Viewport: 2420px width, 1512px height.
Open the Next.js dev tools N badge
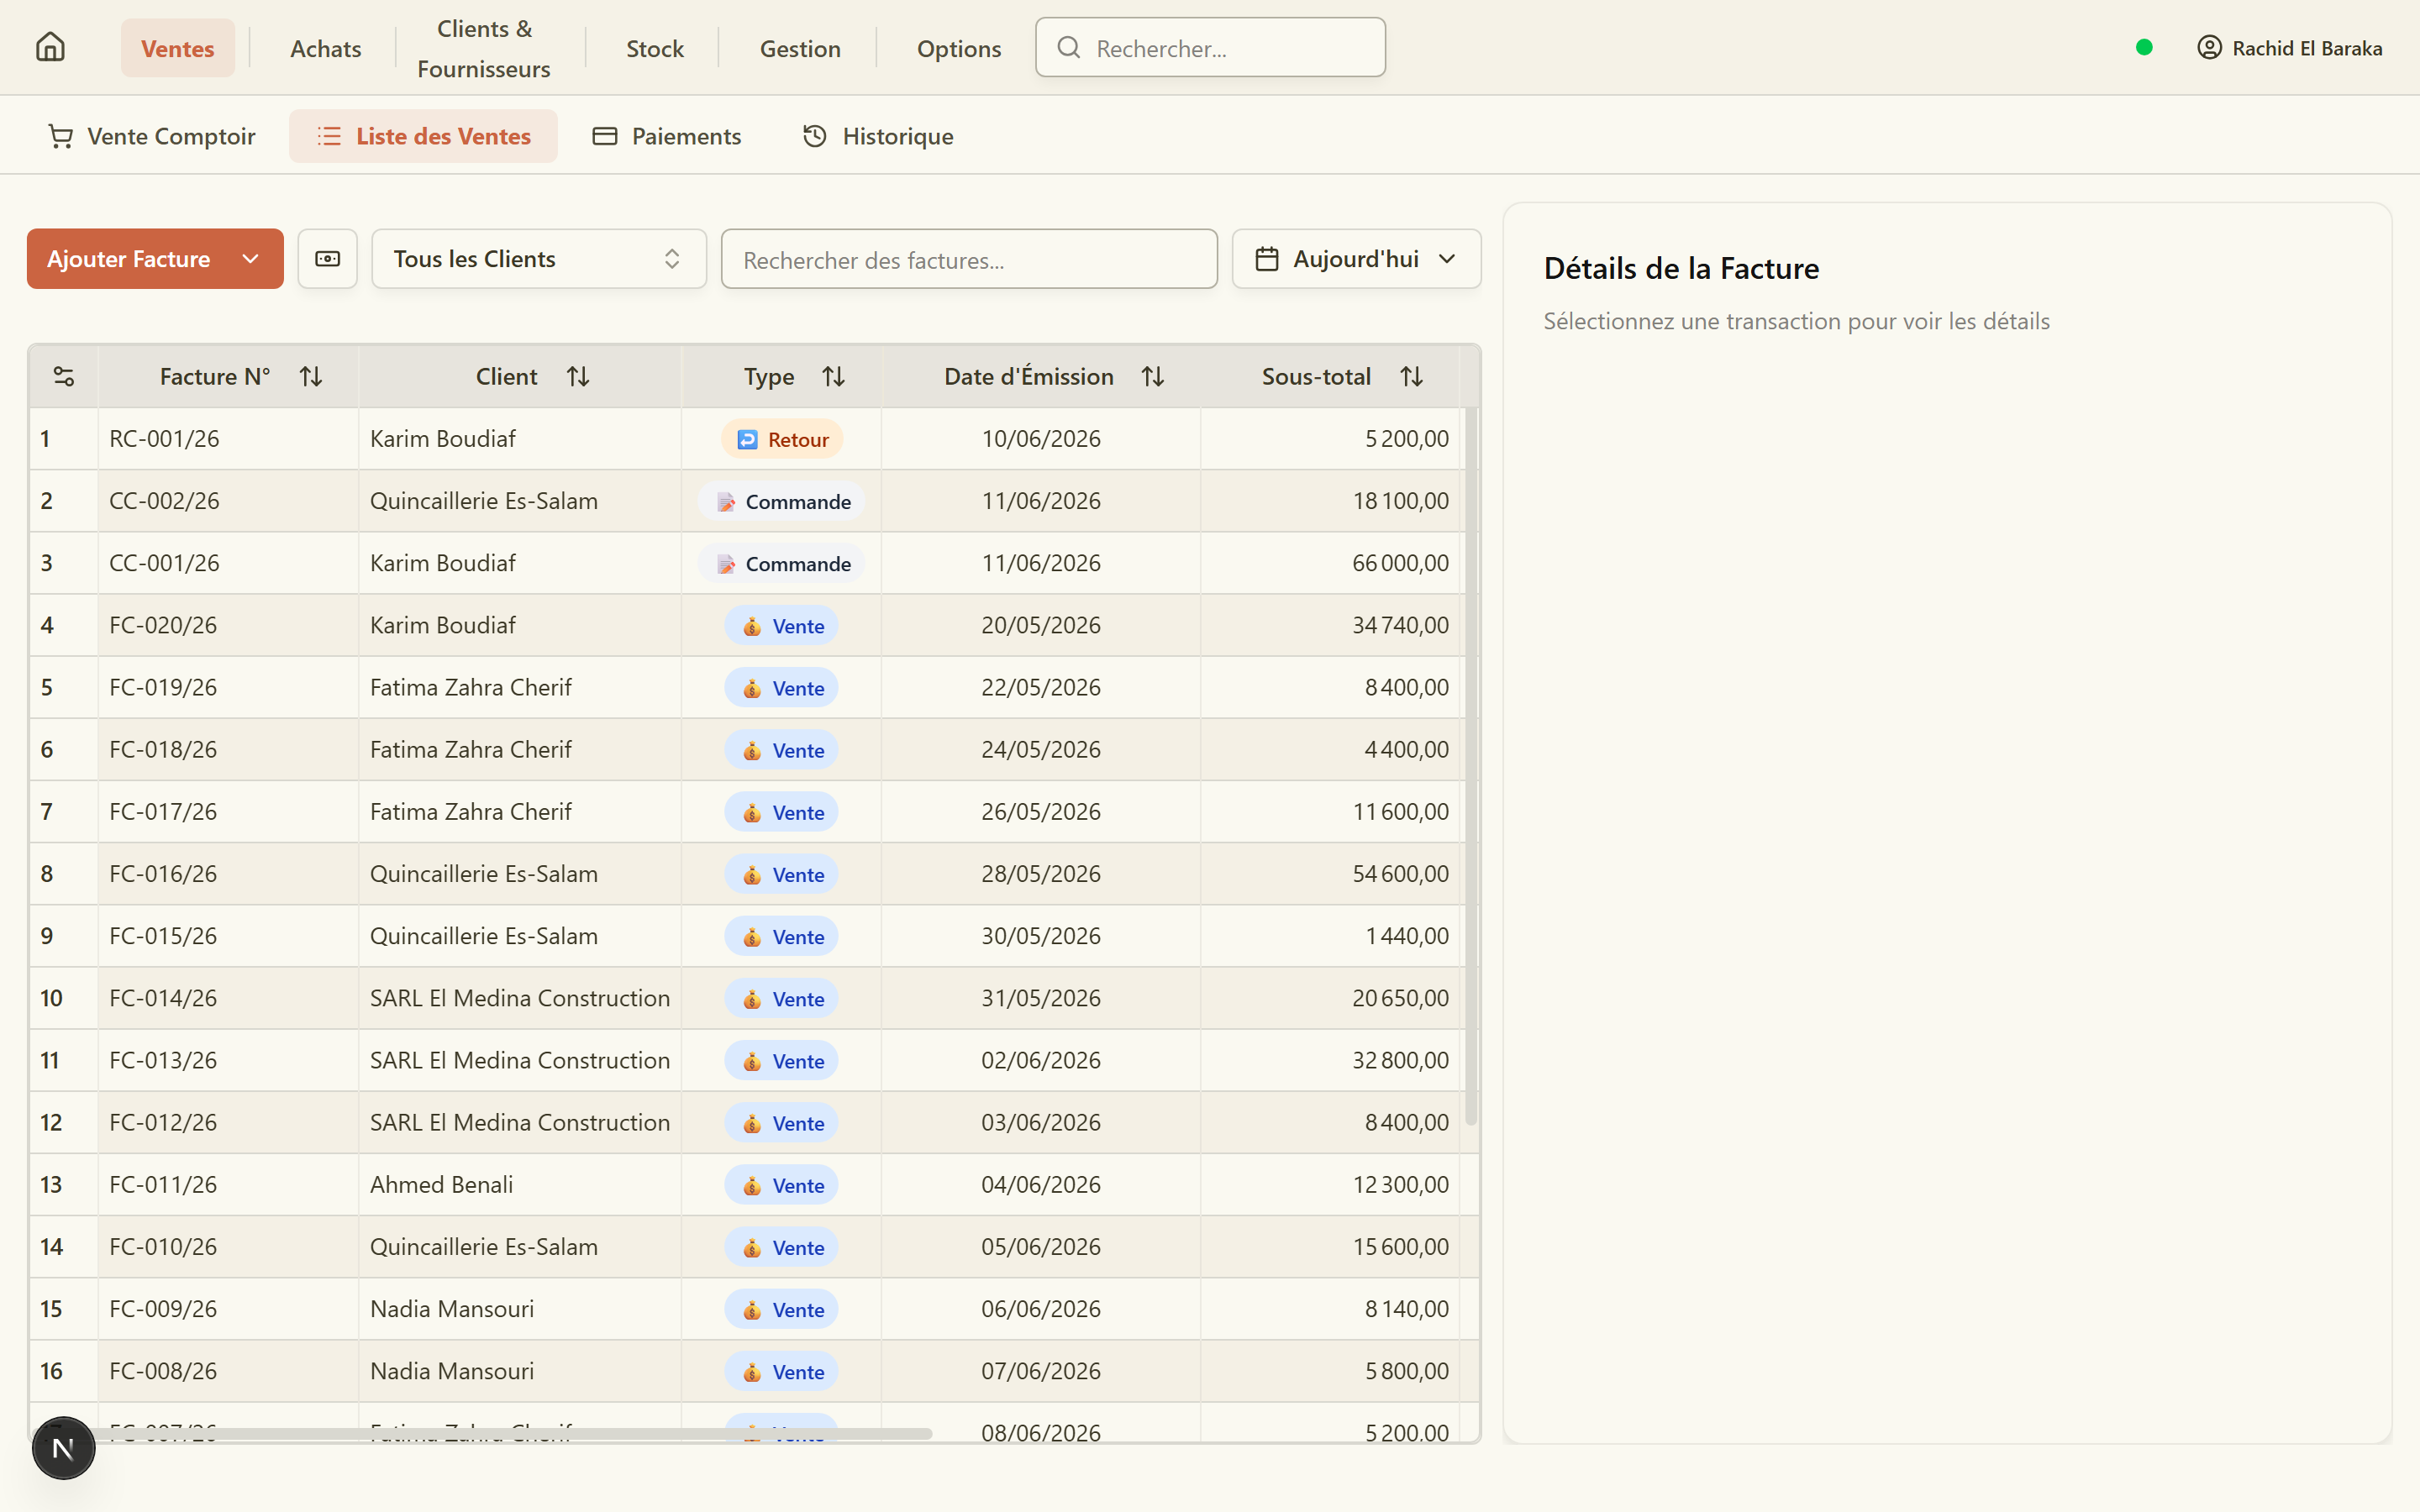(x=63, y=1447)
